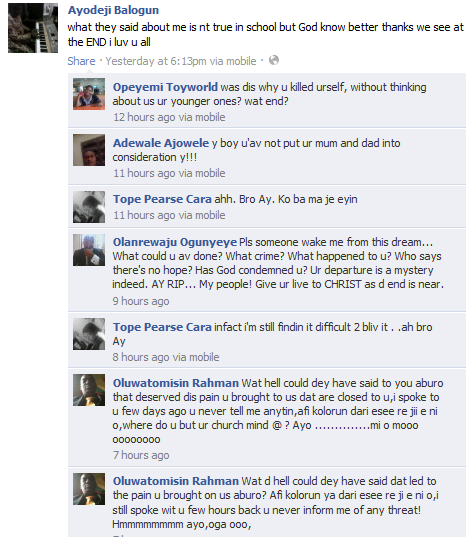Click the Share link under the post
Viewport: 471px width, 537px height.
(81, 61)
